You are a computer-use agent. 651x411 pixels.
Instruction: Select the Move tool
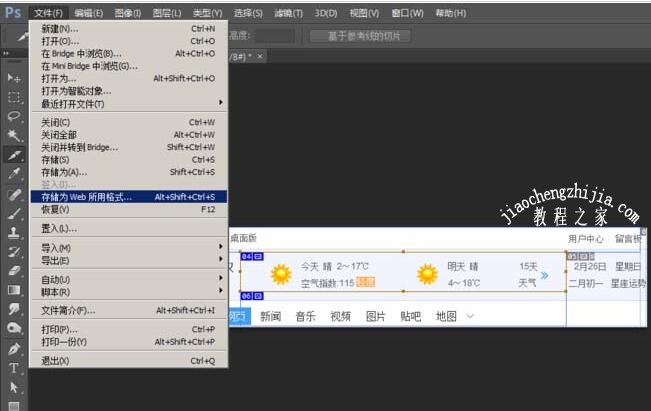click(x=14, y=78)
